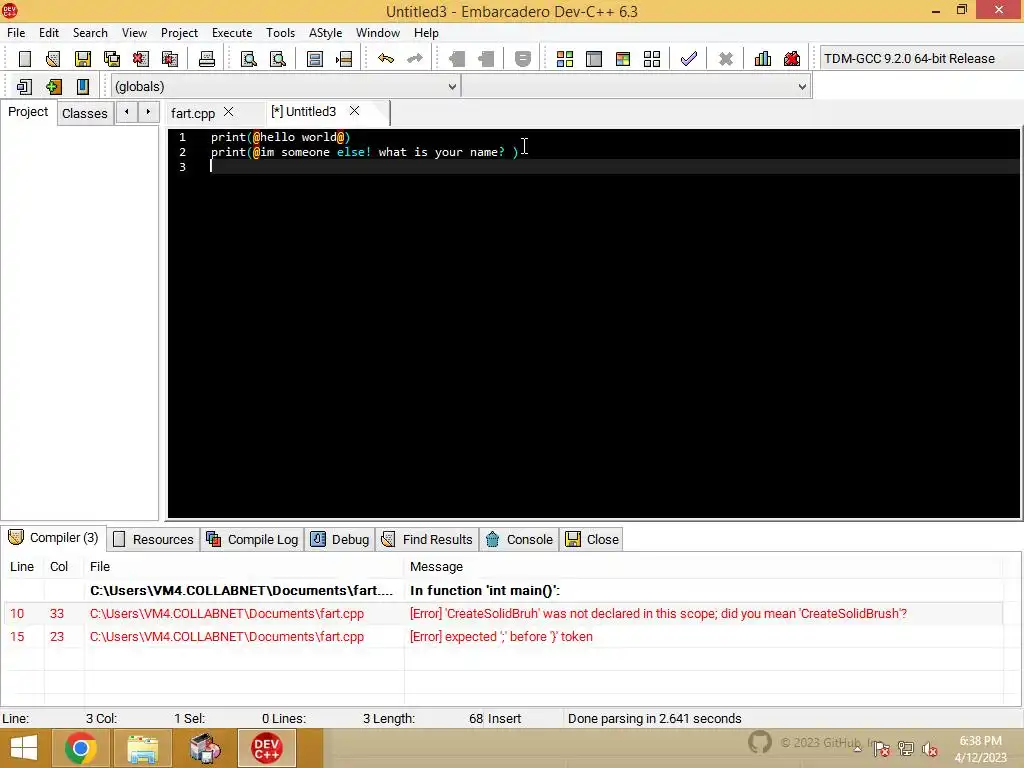
Task: Undo the last edit
Action: [x=386, y=59]
